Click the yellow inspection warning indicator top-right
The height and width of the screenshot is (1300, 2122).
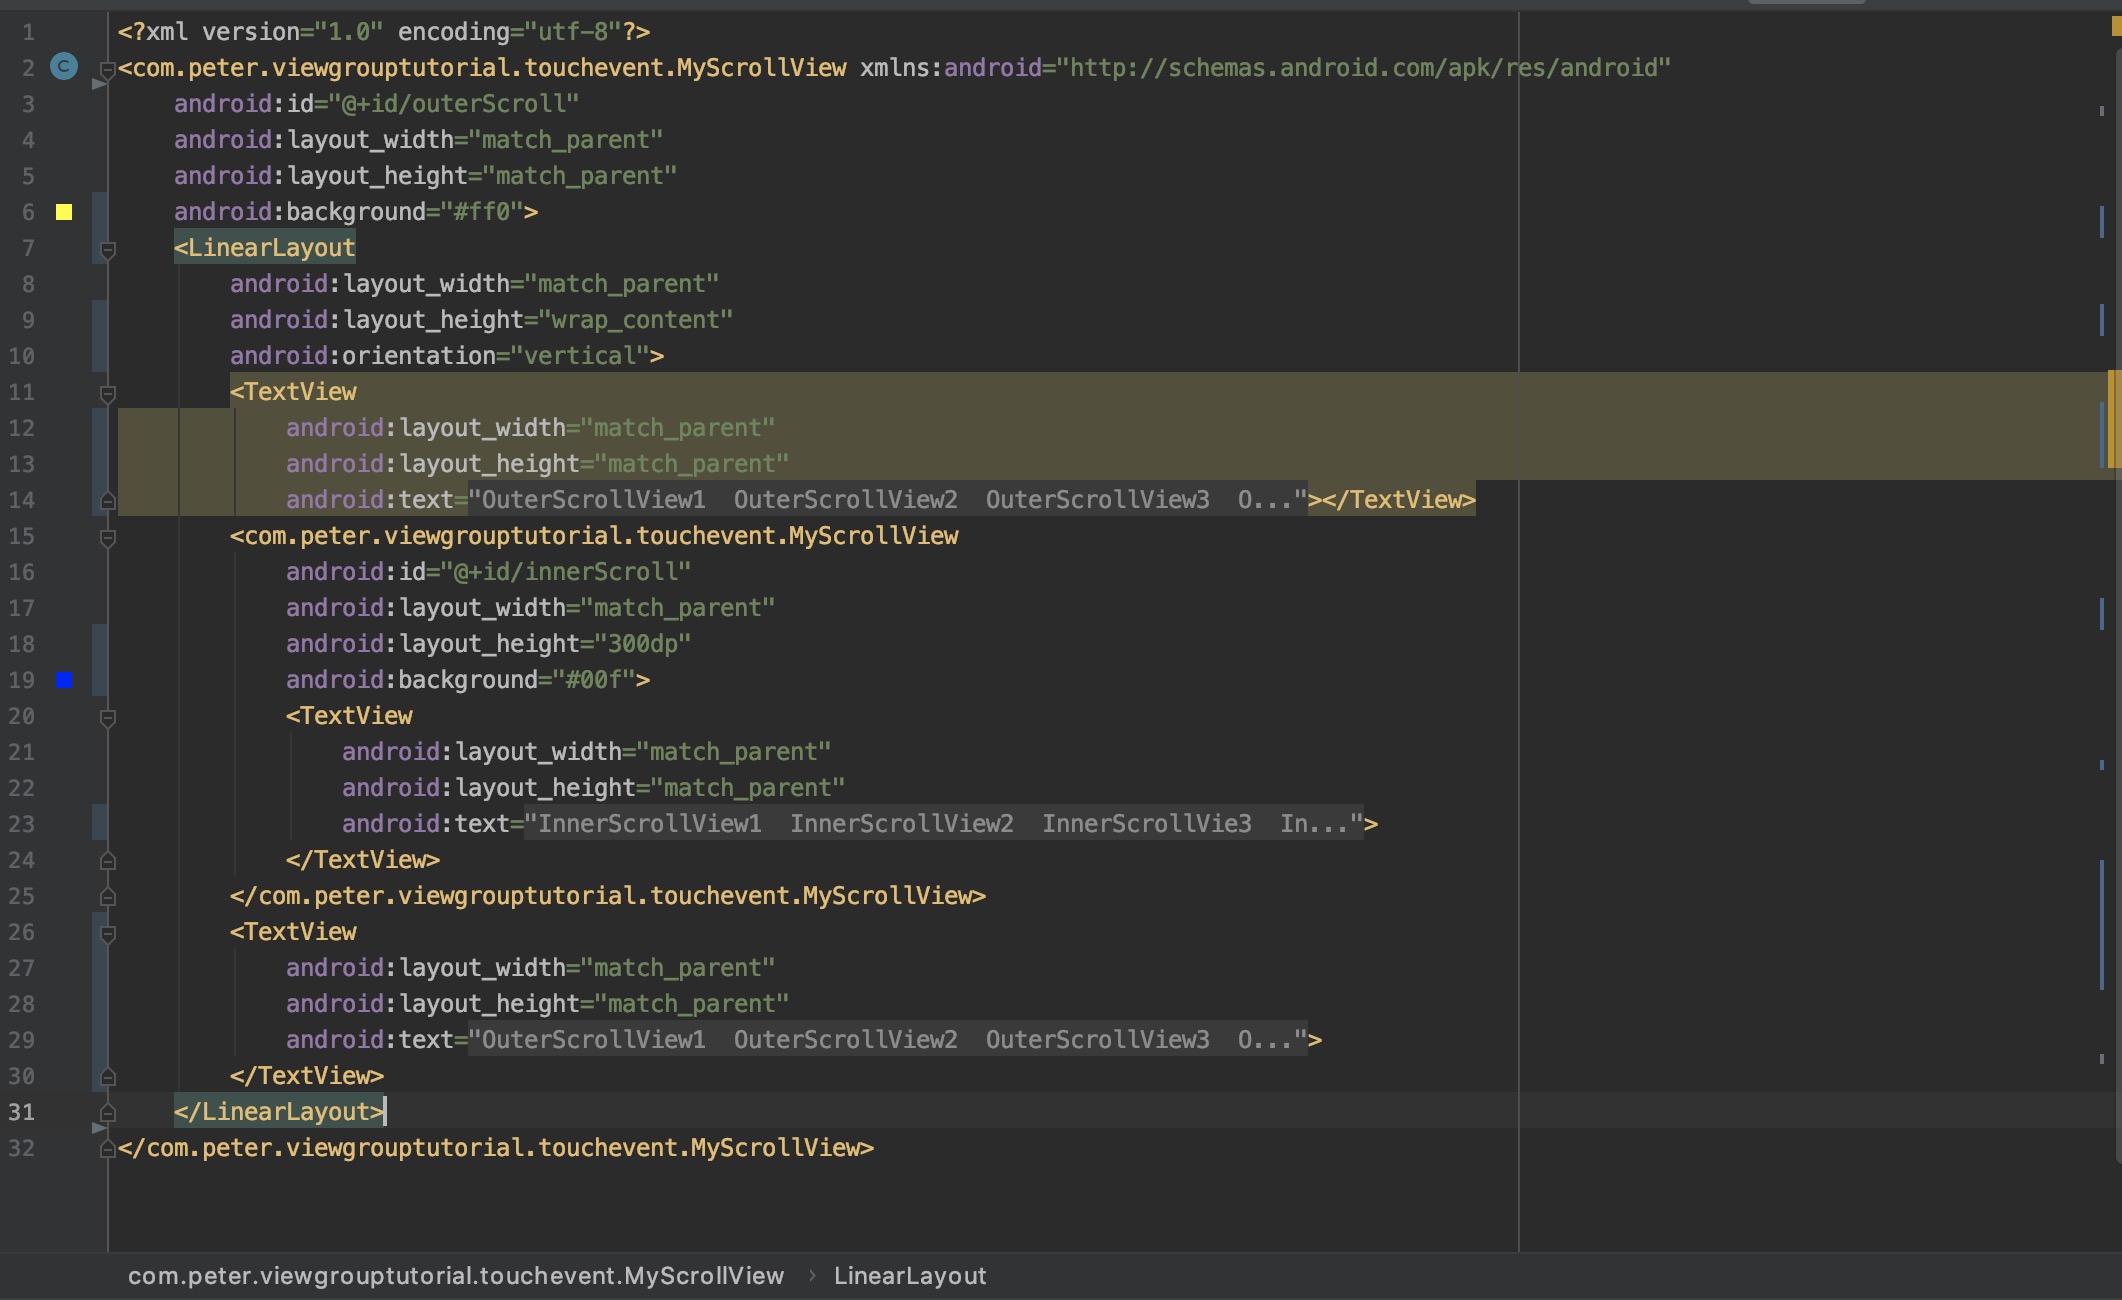(x=2116, y=27)
